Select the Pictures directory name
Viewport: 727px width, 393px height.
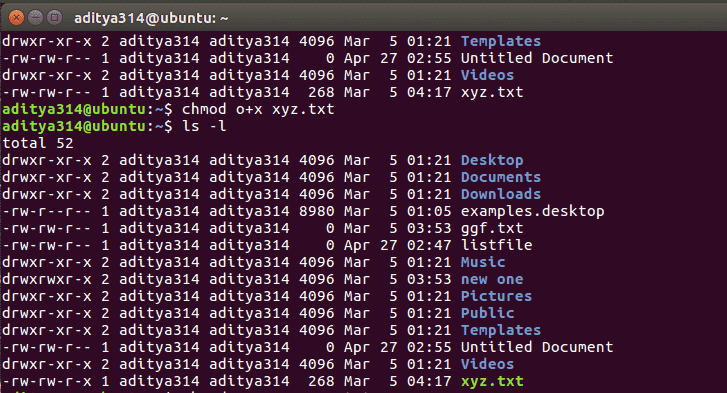coord(496,296)
